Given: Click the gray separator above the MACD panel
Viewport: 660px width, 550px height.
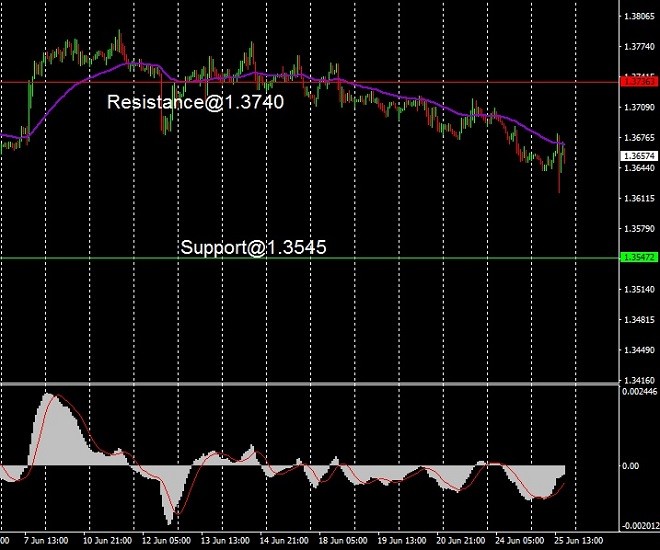Looking at the screenshot, I should (309, 383).
